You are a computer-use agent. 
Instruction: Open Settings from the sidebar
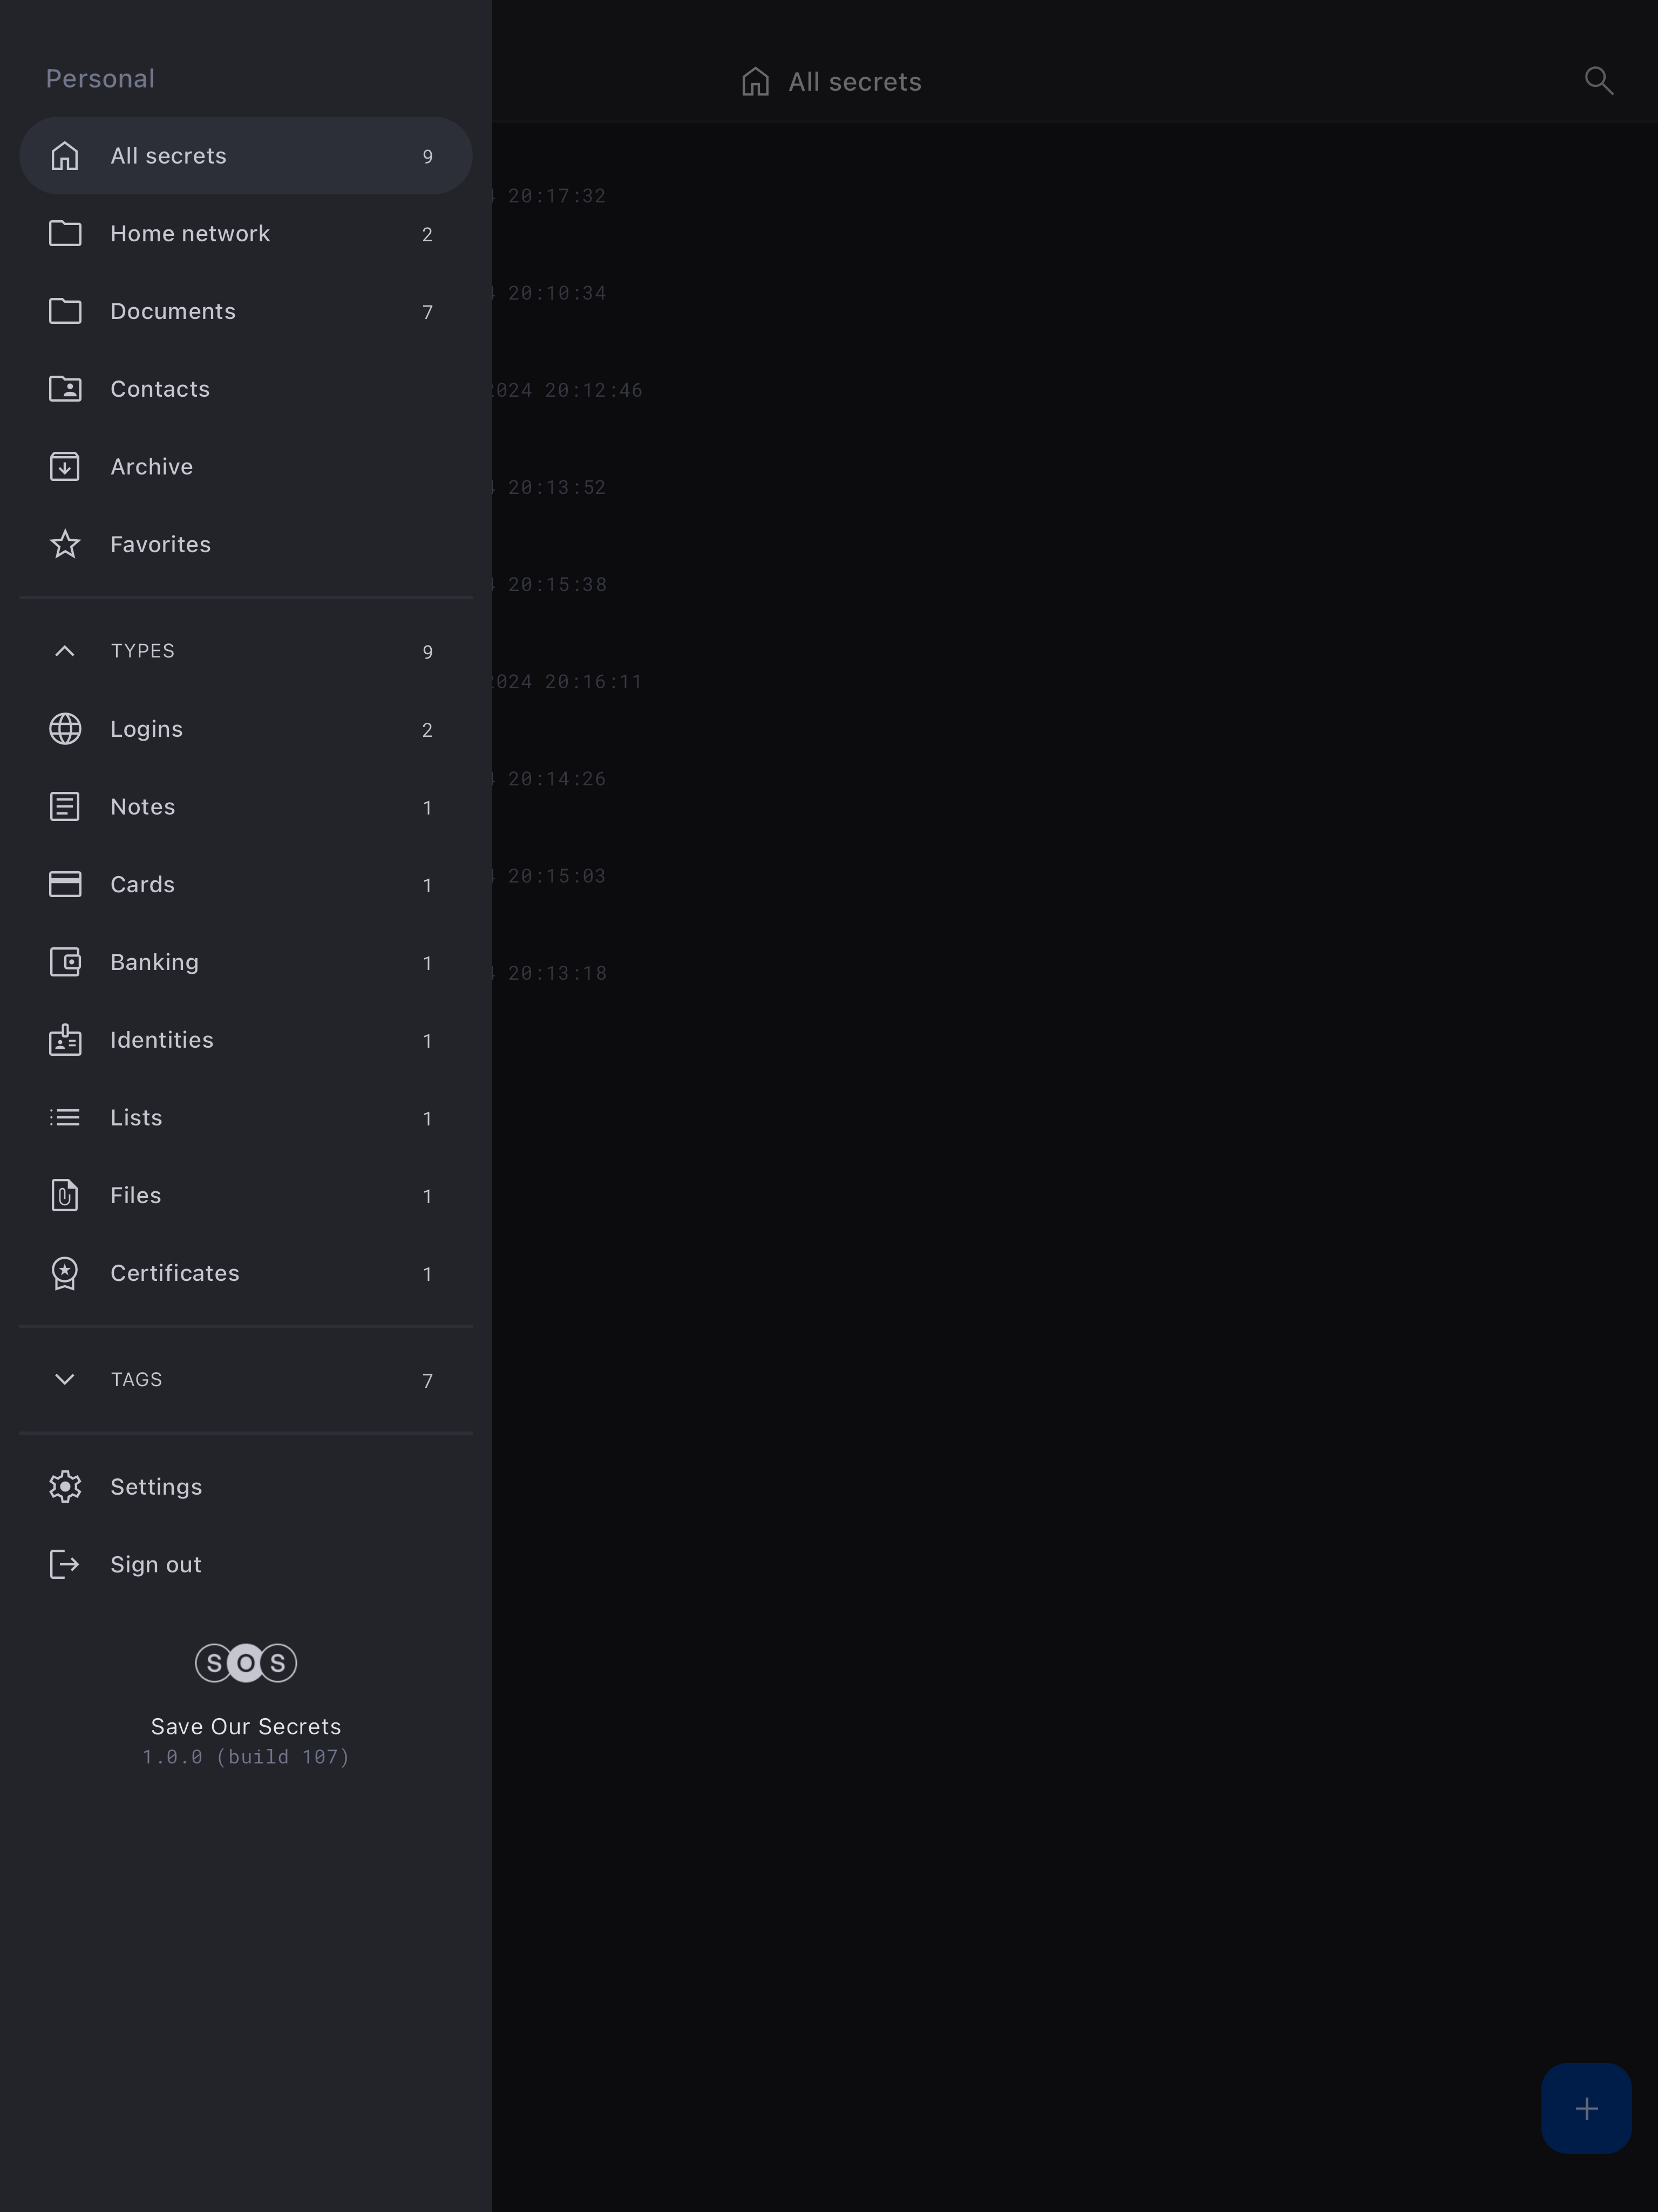tap(155, 1487)
